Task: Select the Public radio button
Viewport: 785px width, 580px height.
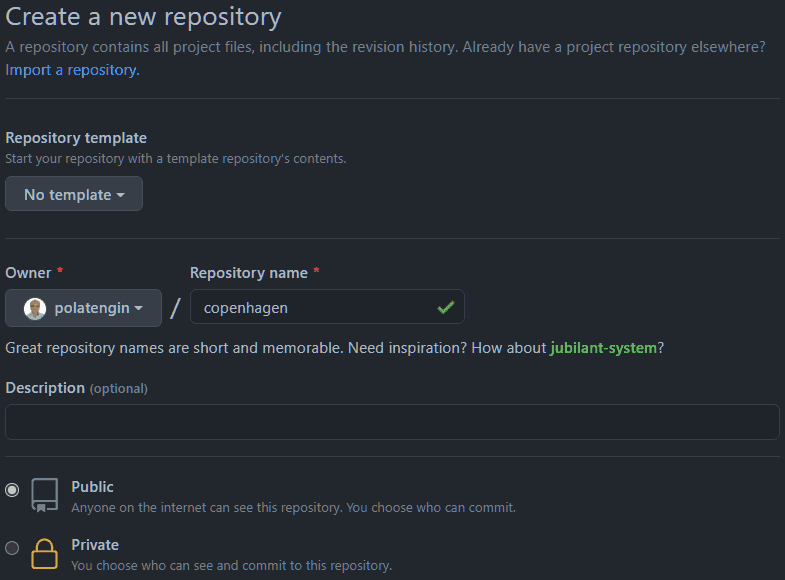Action: click(x=12, y=490)
